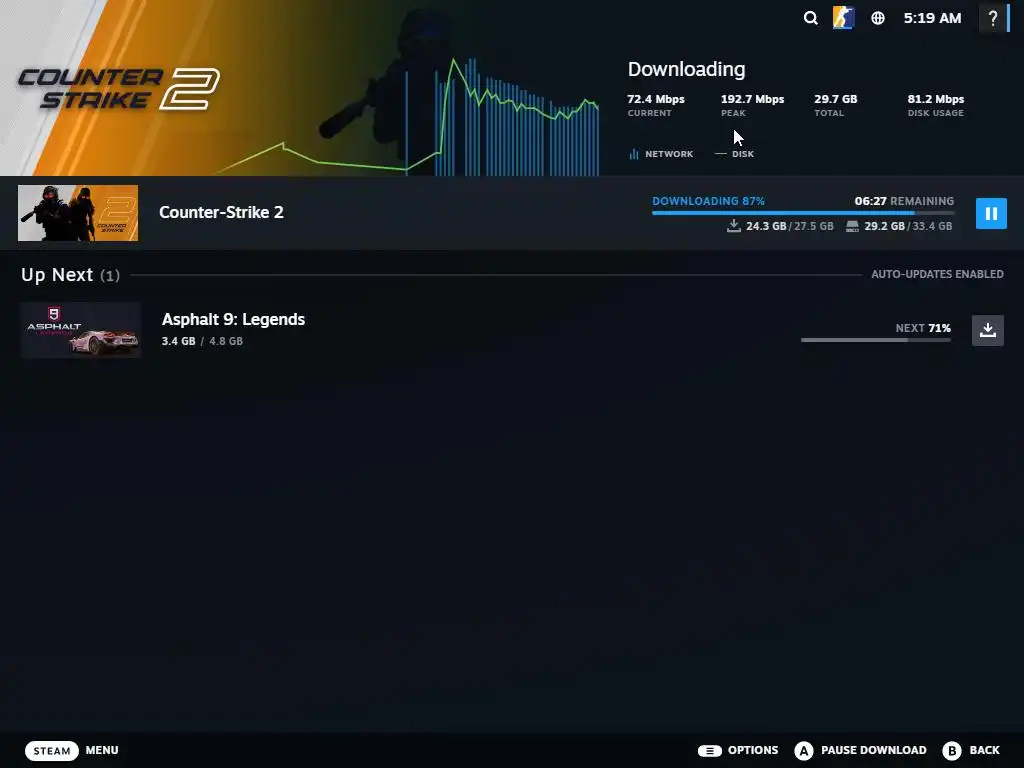
Task: Open Options from the footer
Action: [753, 750]
